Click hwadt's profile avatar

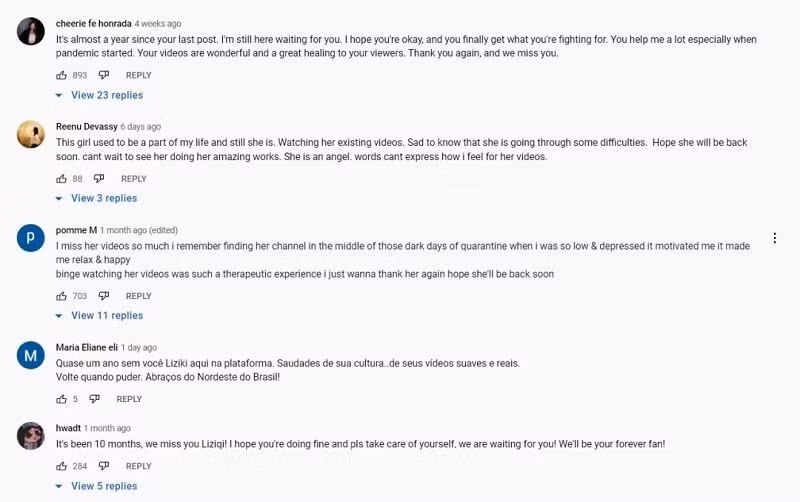click(x=31, y=435)
